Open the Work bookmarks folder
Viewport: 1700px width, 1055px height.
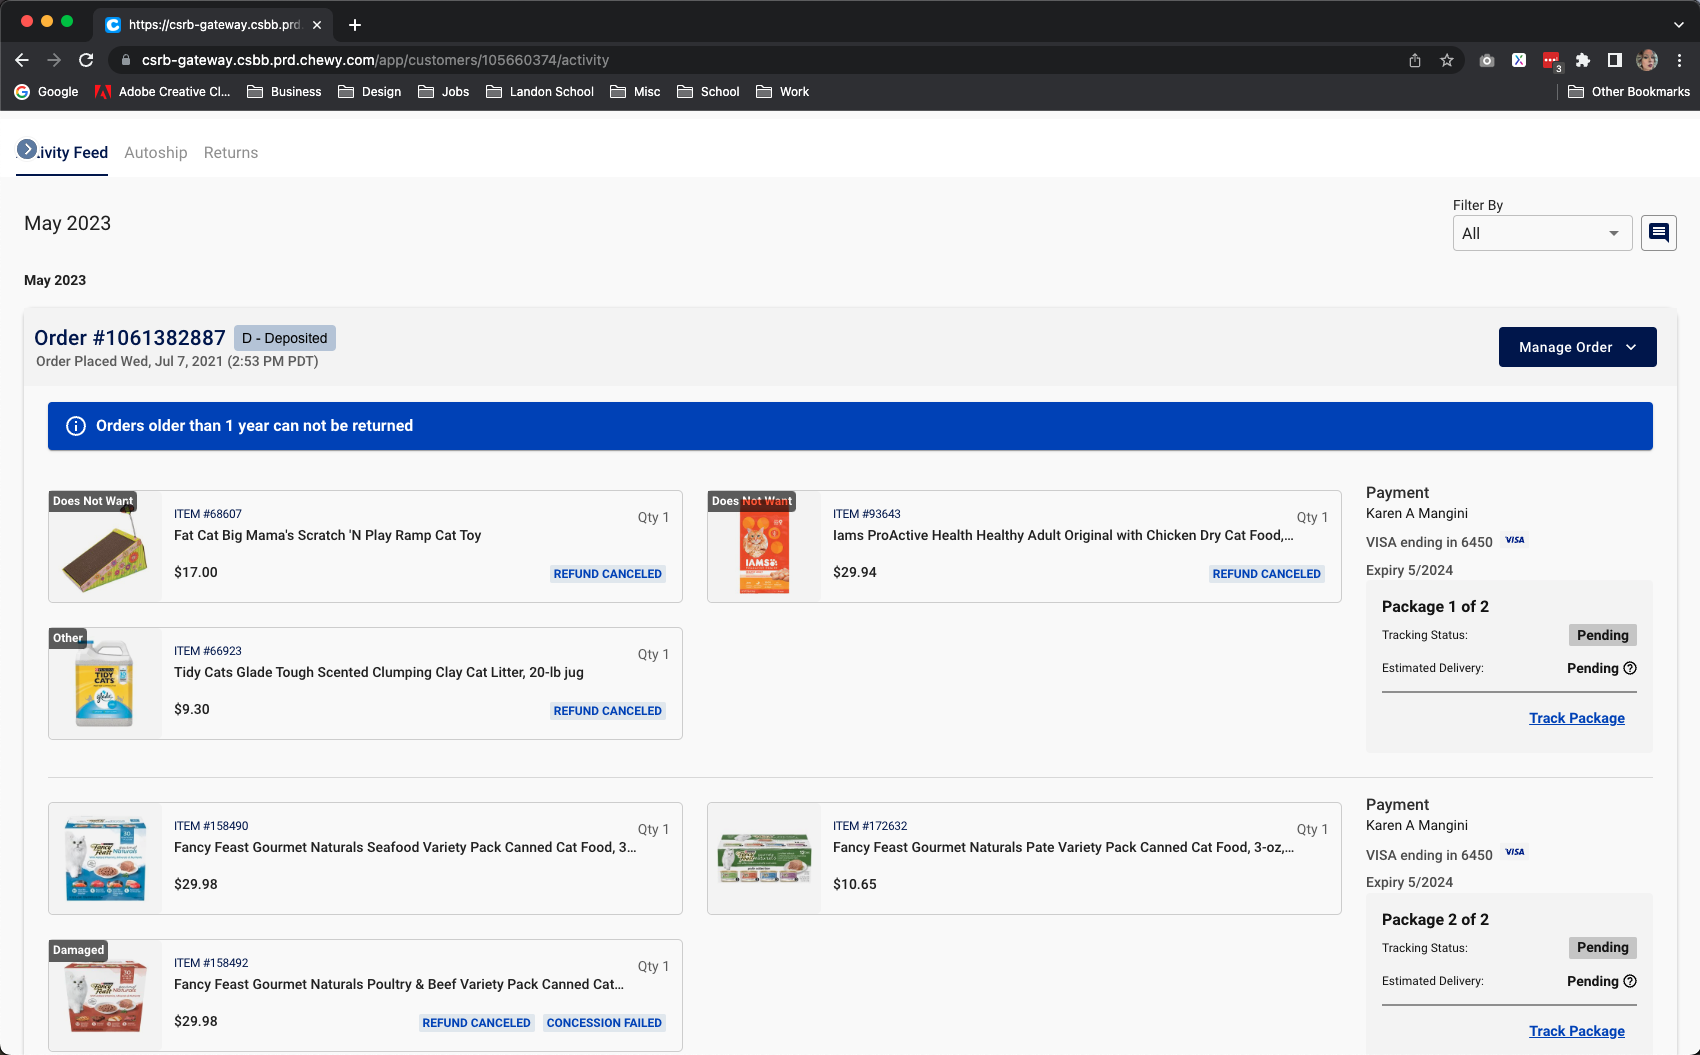click(x=782, y=91)
